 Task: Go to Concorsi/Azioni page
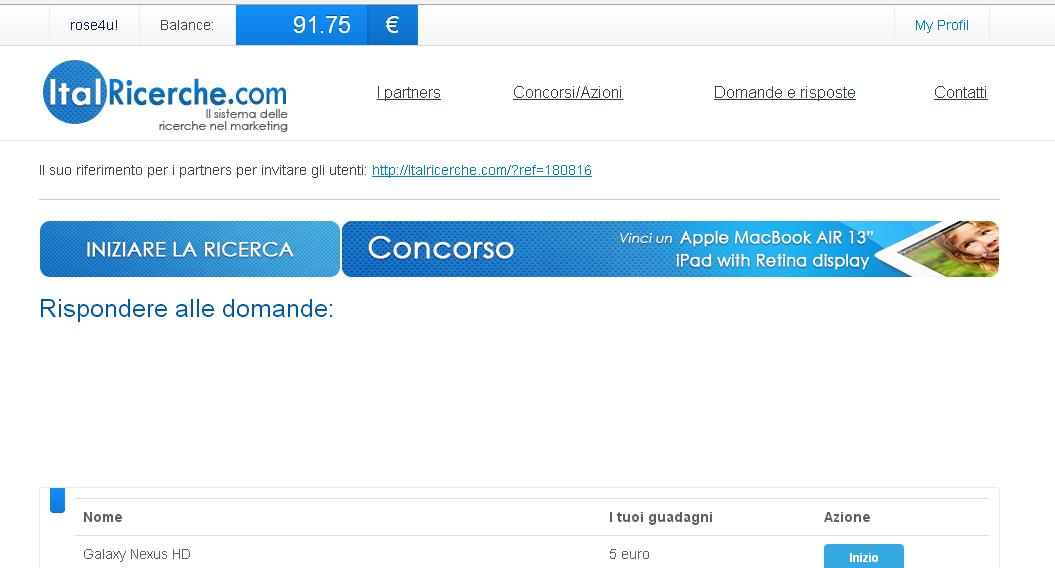pos(567,92)
